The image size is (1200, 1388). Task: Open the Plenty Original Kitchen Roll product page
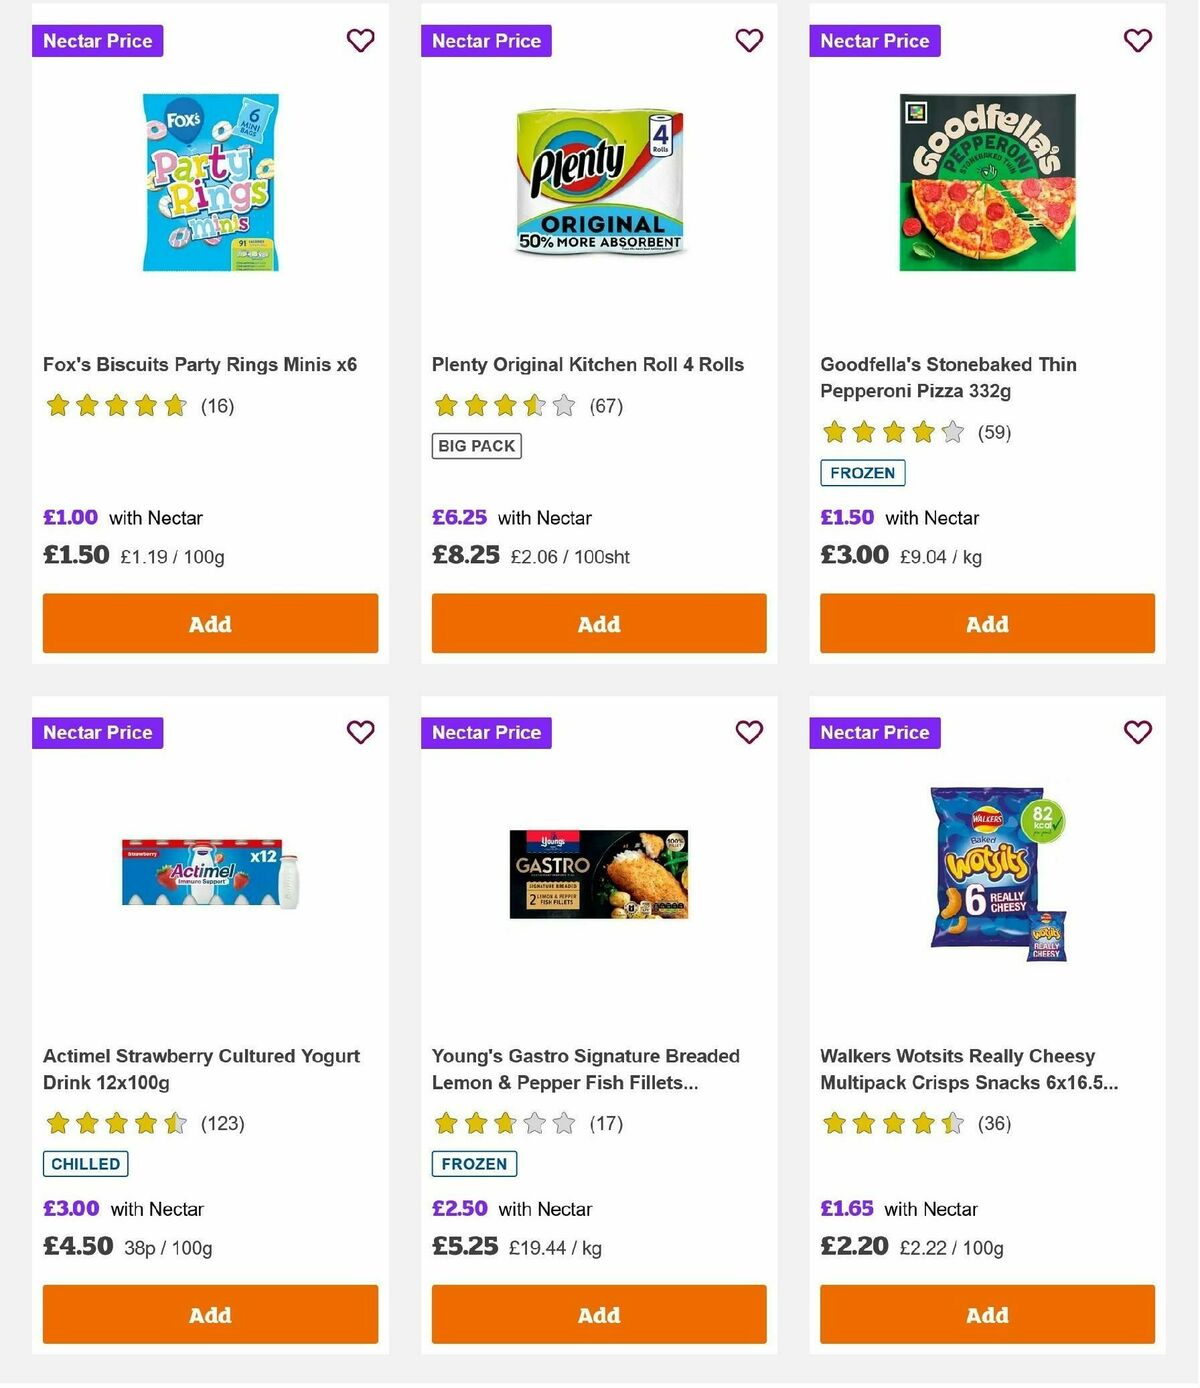coord(586,364)
